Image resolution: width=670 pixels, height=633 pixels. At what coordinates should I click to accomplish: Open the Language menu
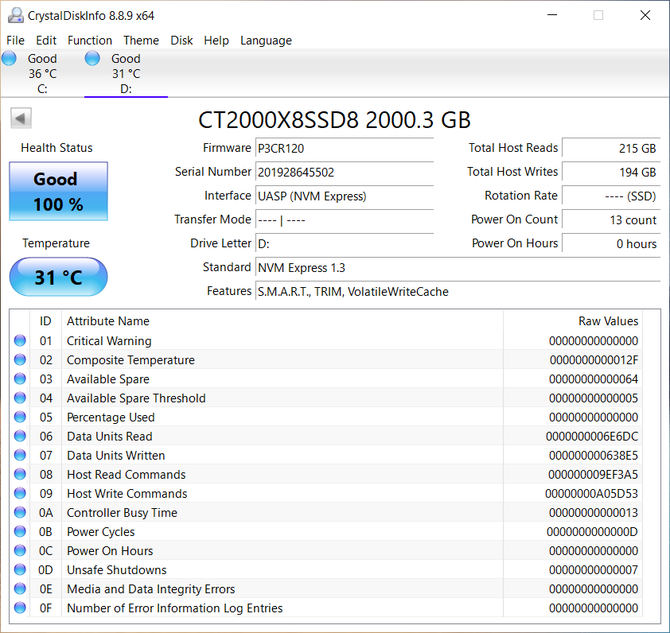coord(266,41)
